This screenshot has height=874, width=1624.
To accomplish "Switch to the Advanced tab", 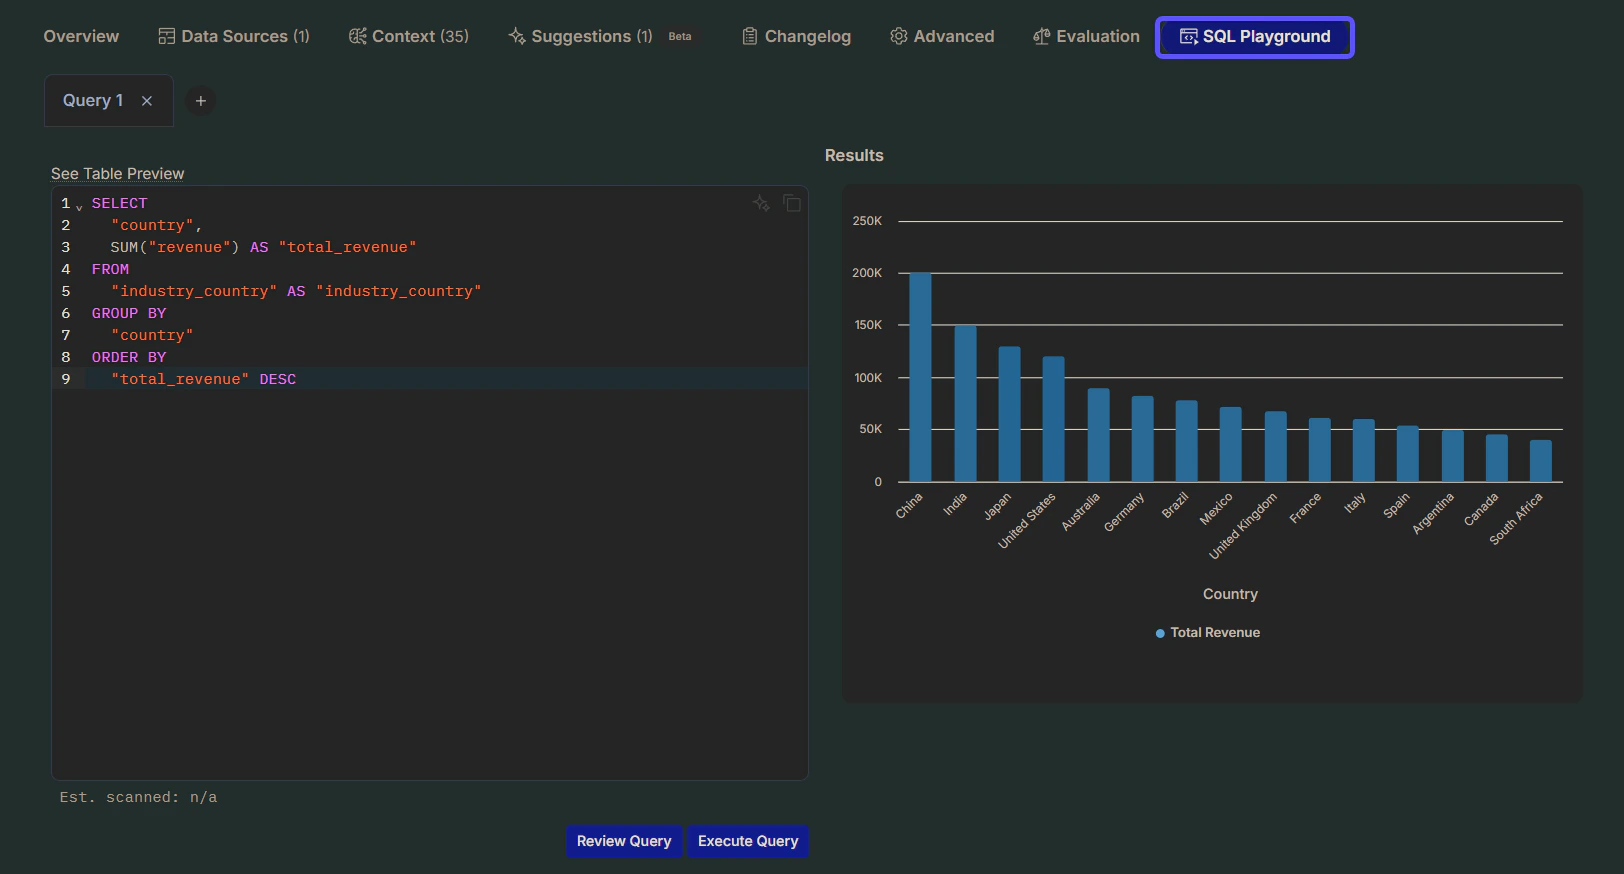I will pyautogui.click(x=942, y=36).
